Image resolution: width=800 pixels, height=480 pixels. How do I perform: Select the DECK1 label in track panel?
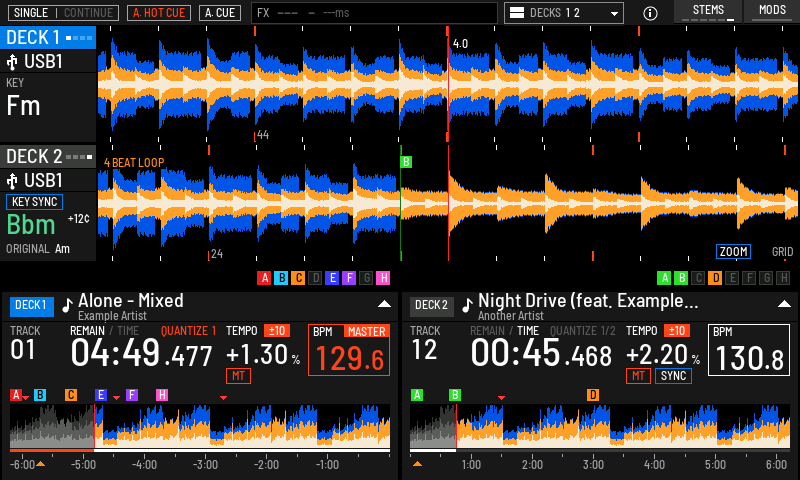point(31,305)
